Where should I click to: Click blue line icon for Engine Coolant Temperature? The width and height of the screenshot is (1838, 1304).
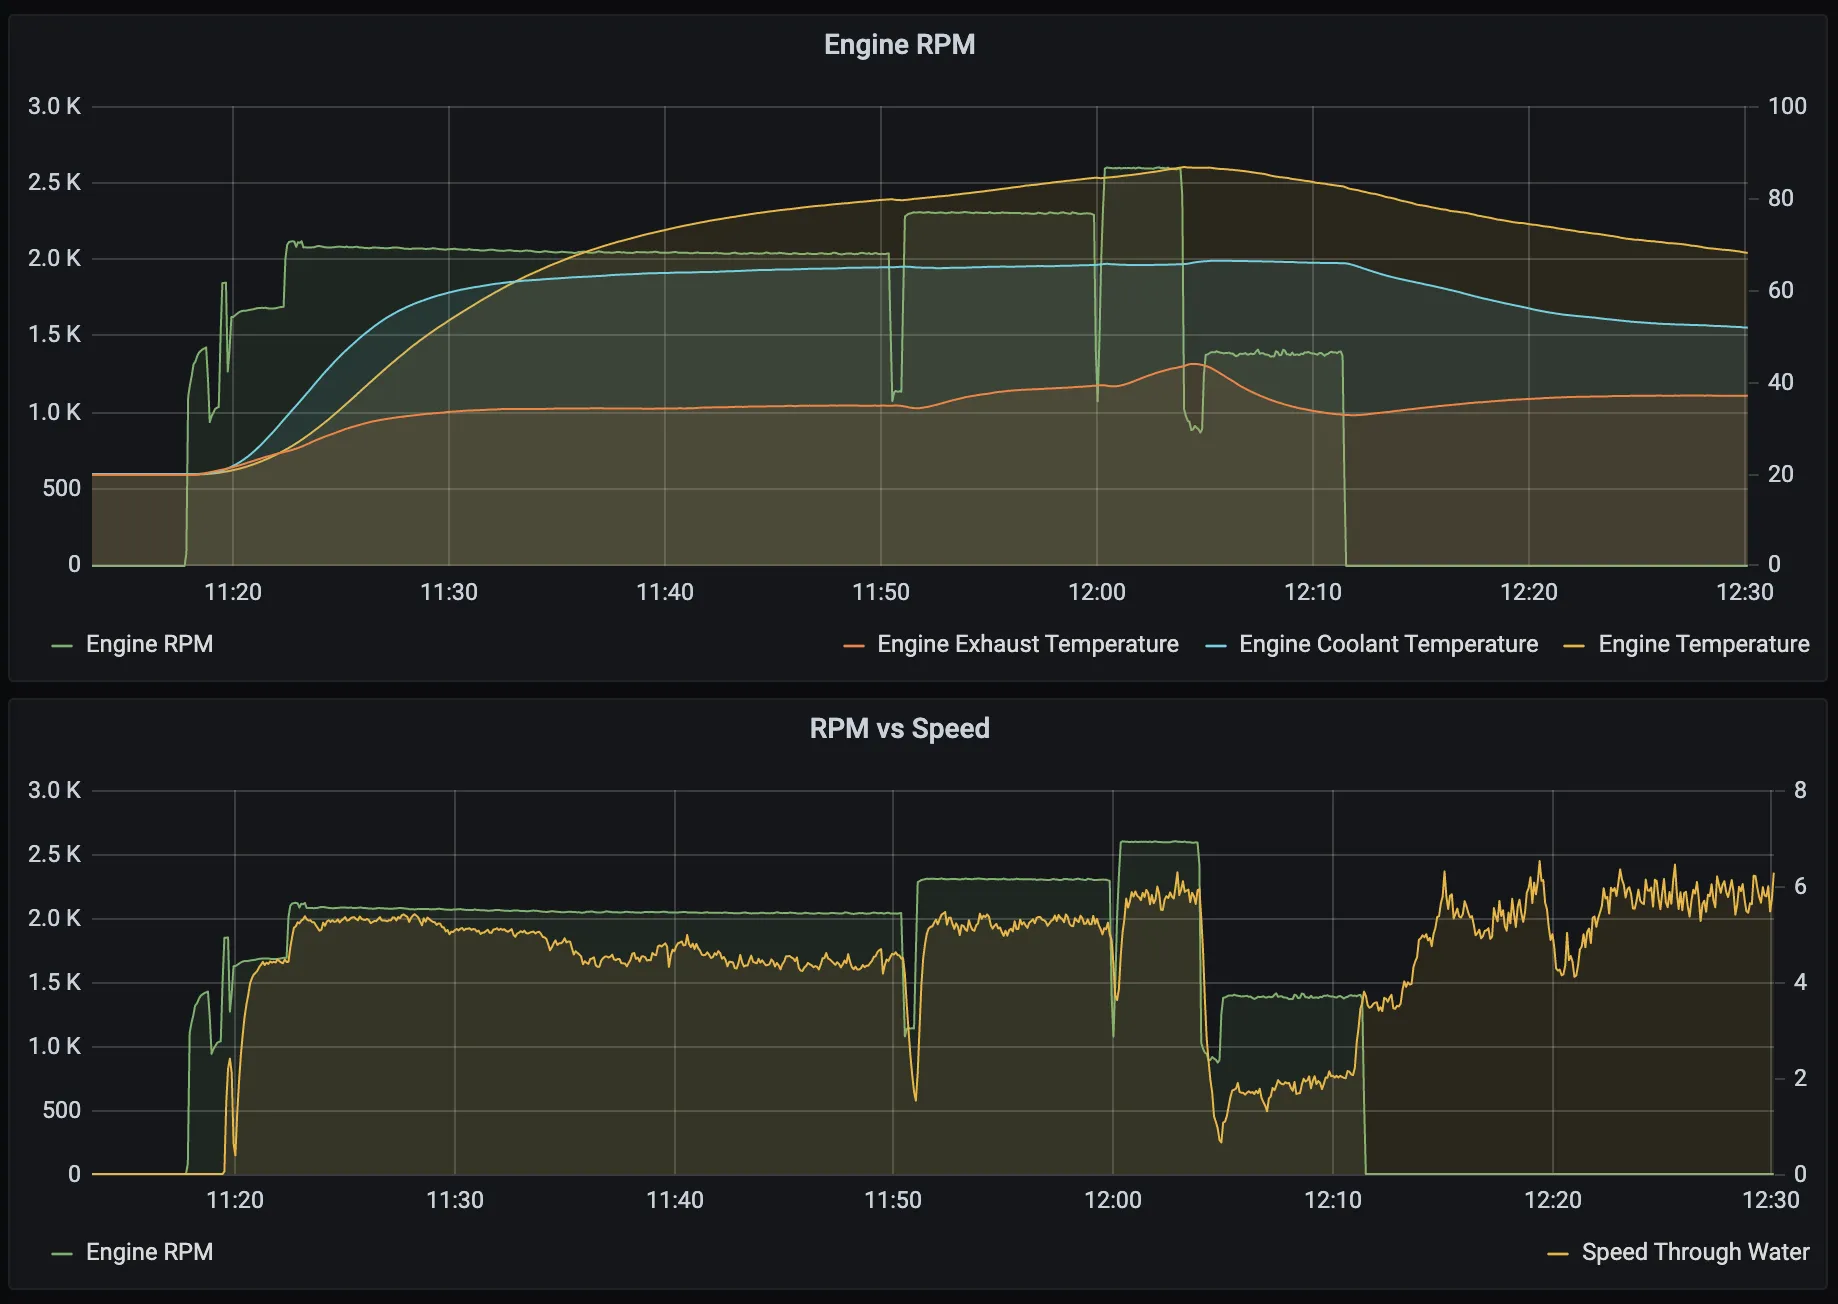point(1216,645)
